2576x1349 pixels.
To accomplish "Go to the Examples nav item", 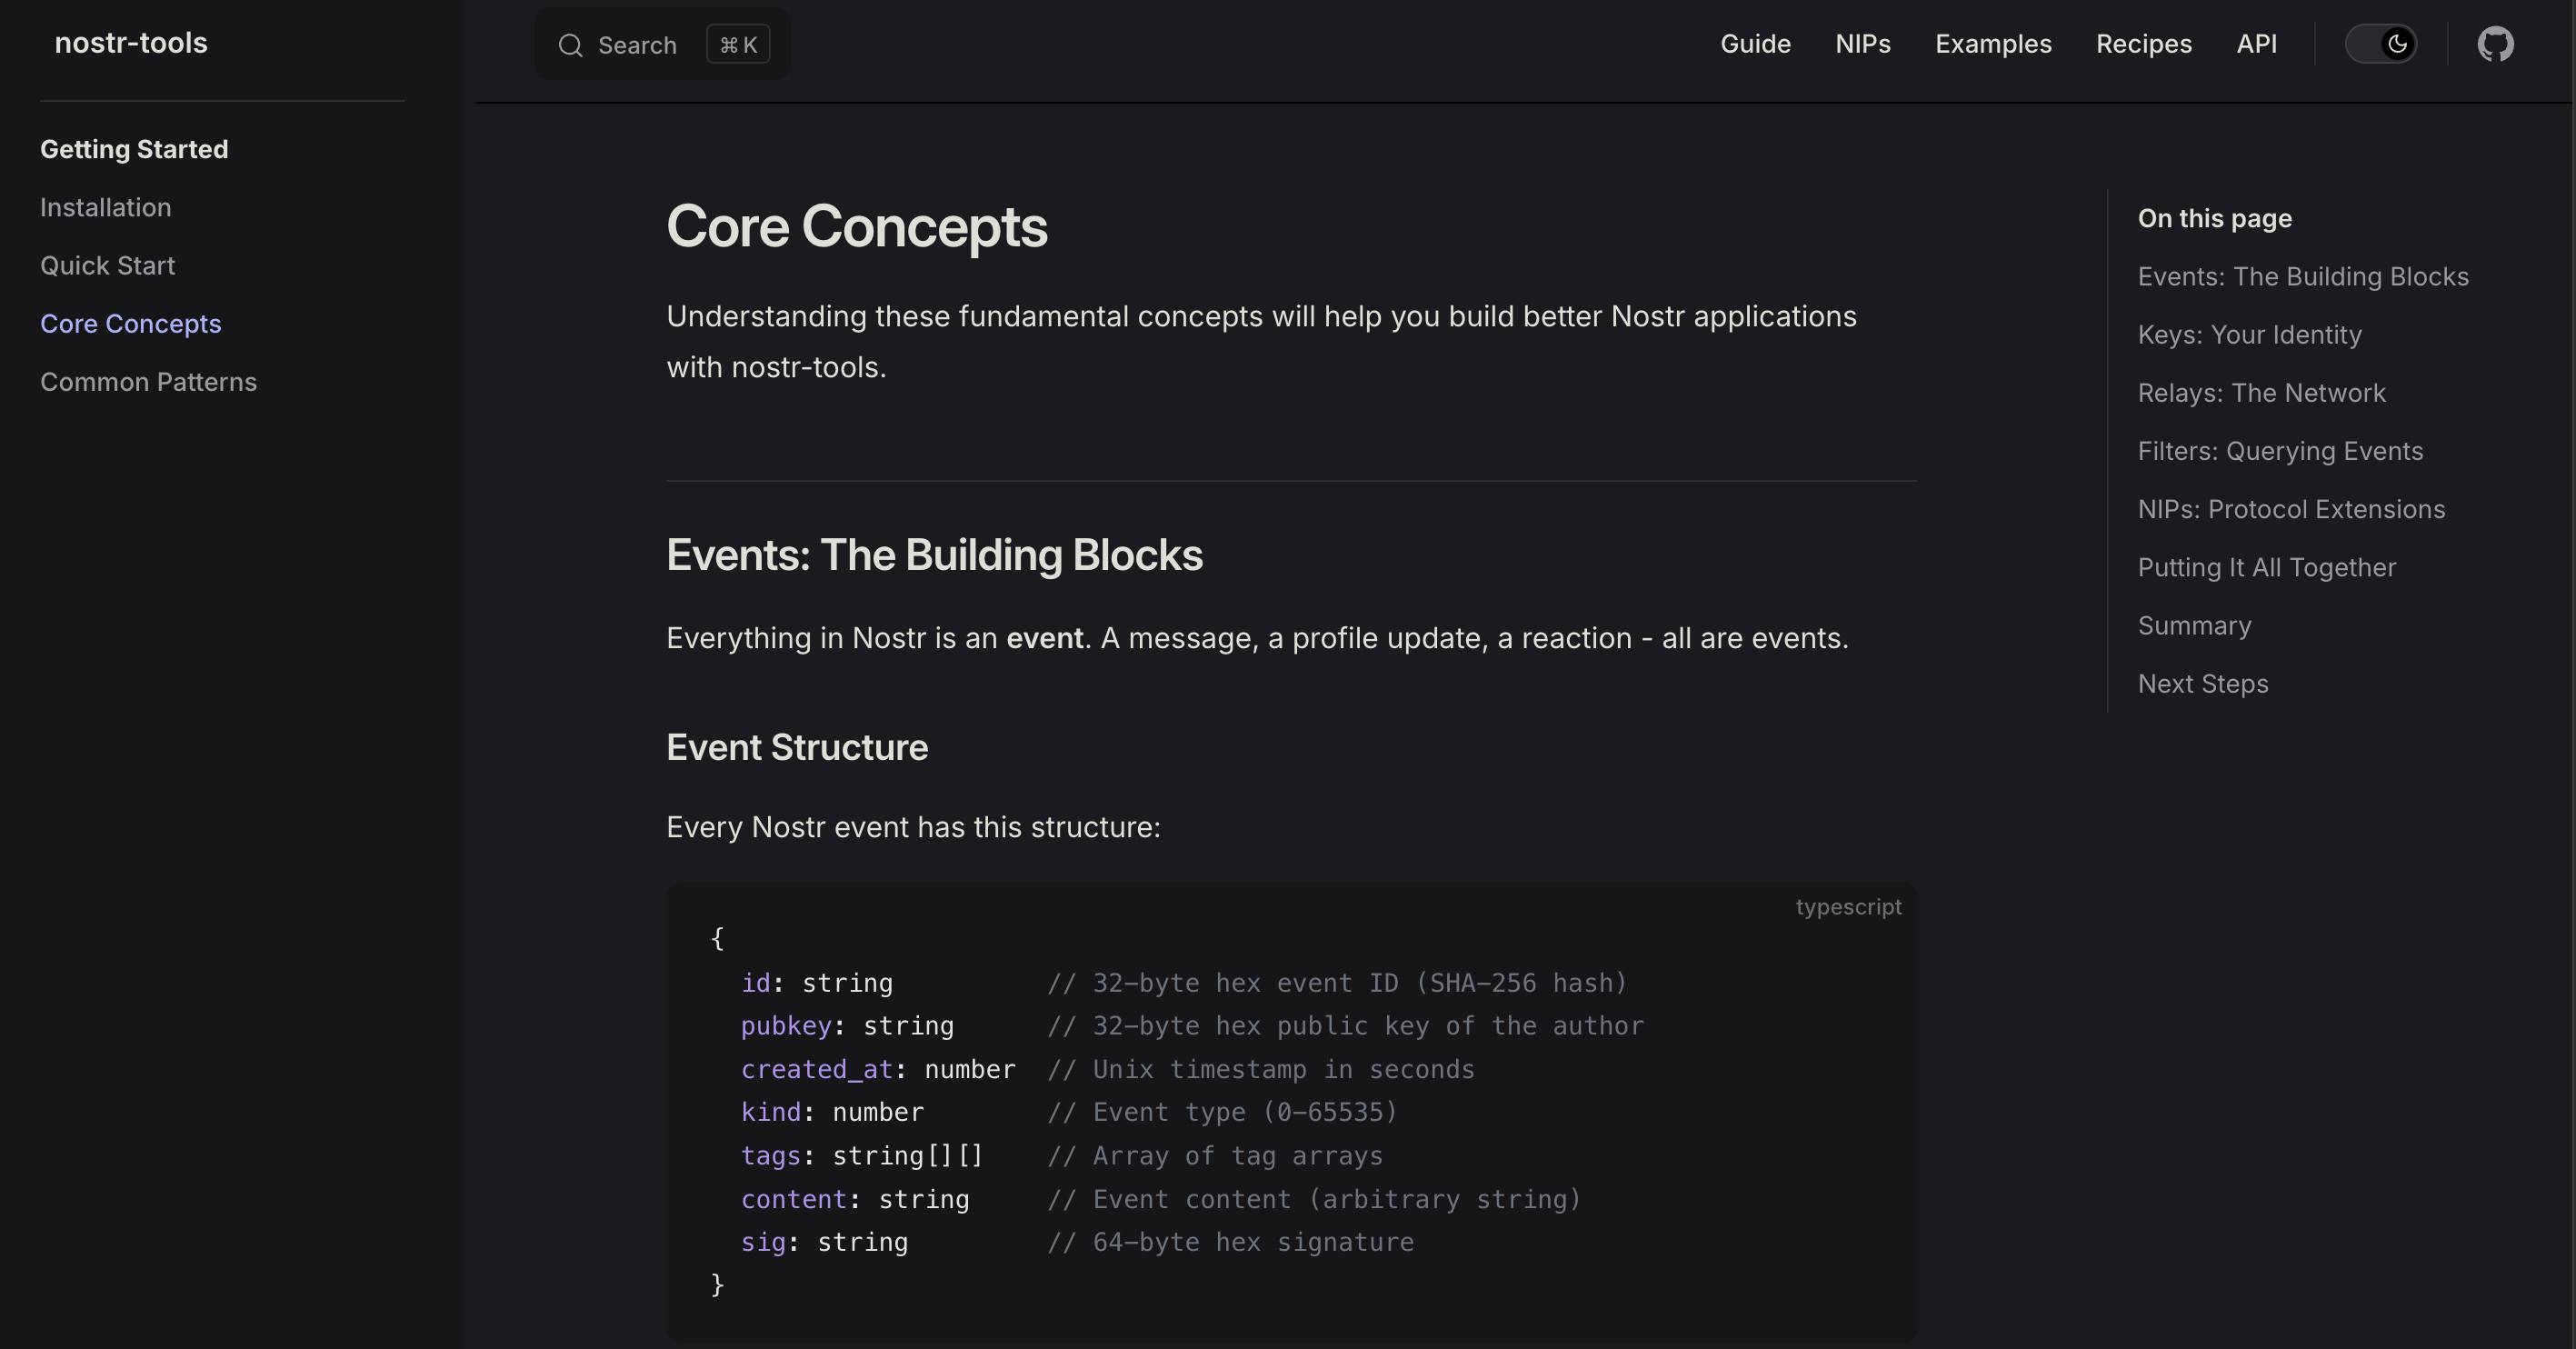I will [1992, 44].
